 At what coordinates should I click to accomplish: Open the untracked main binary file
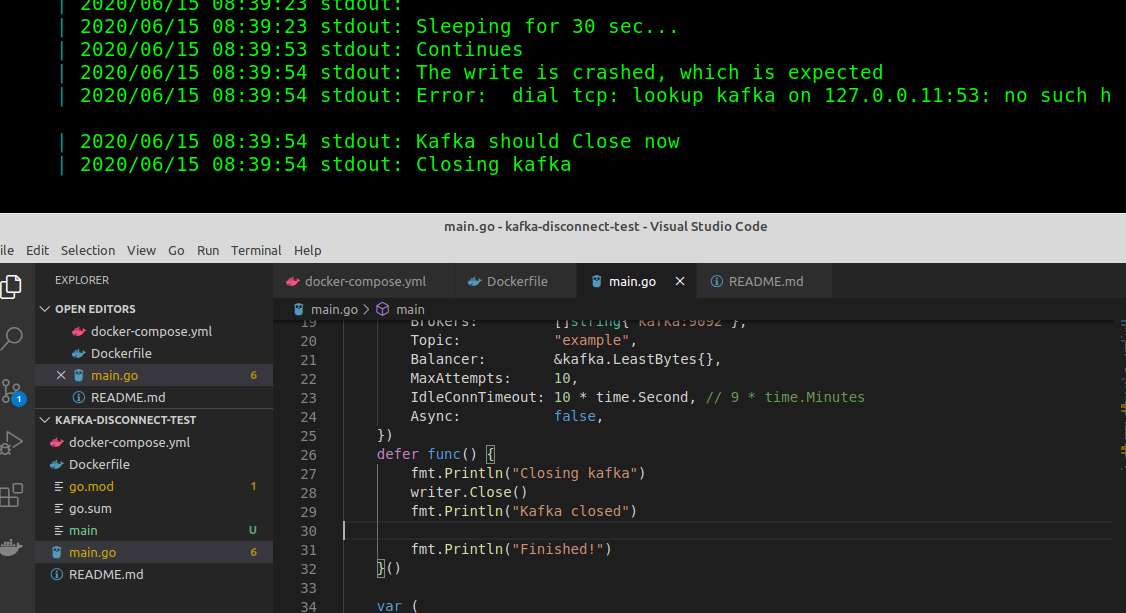[83, 530]
